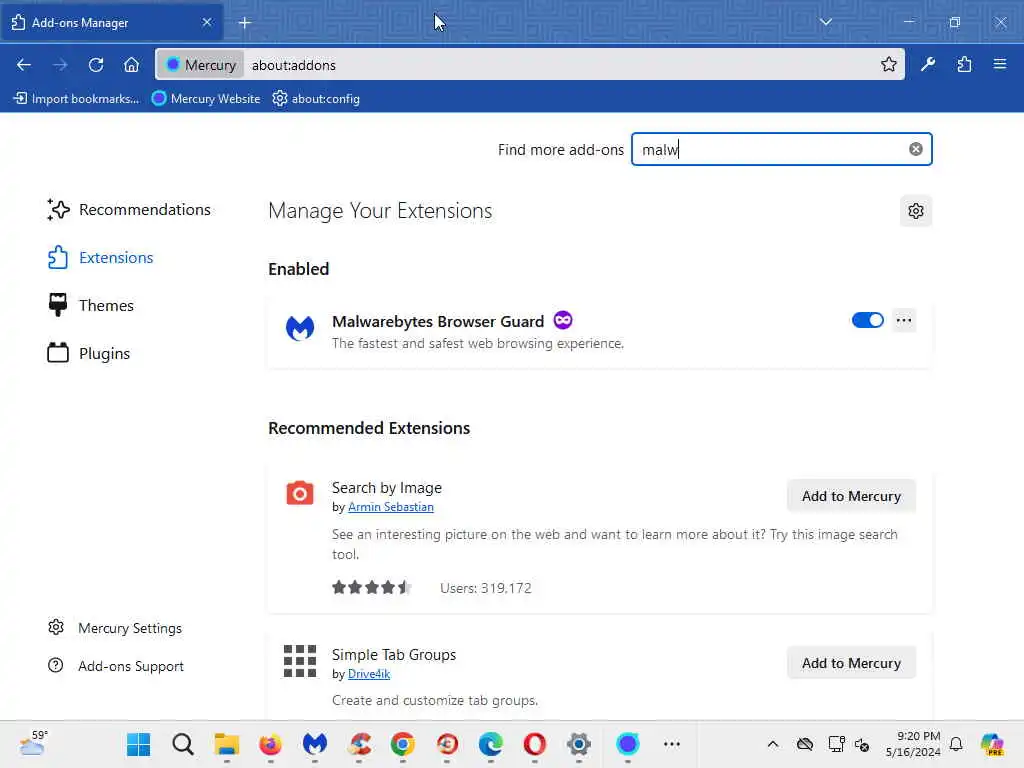Disable Malwarebytes Browser Guard toggle
Screen dimensions: 1024x768
[867, 320]
